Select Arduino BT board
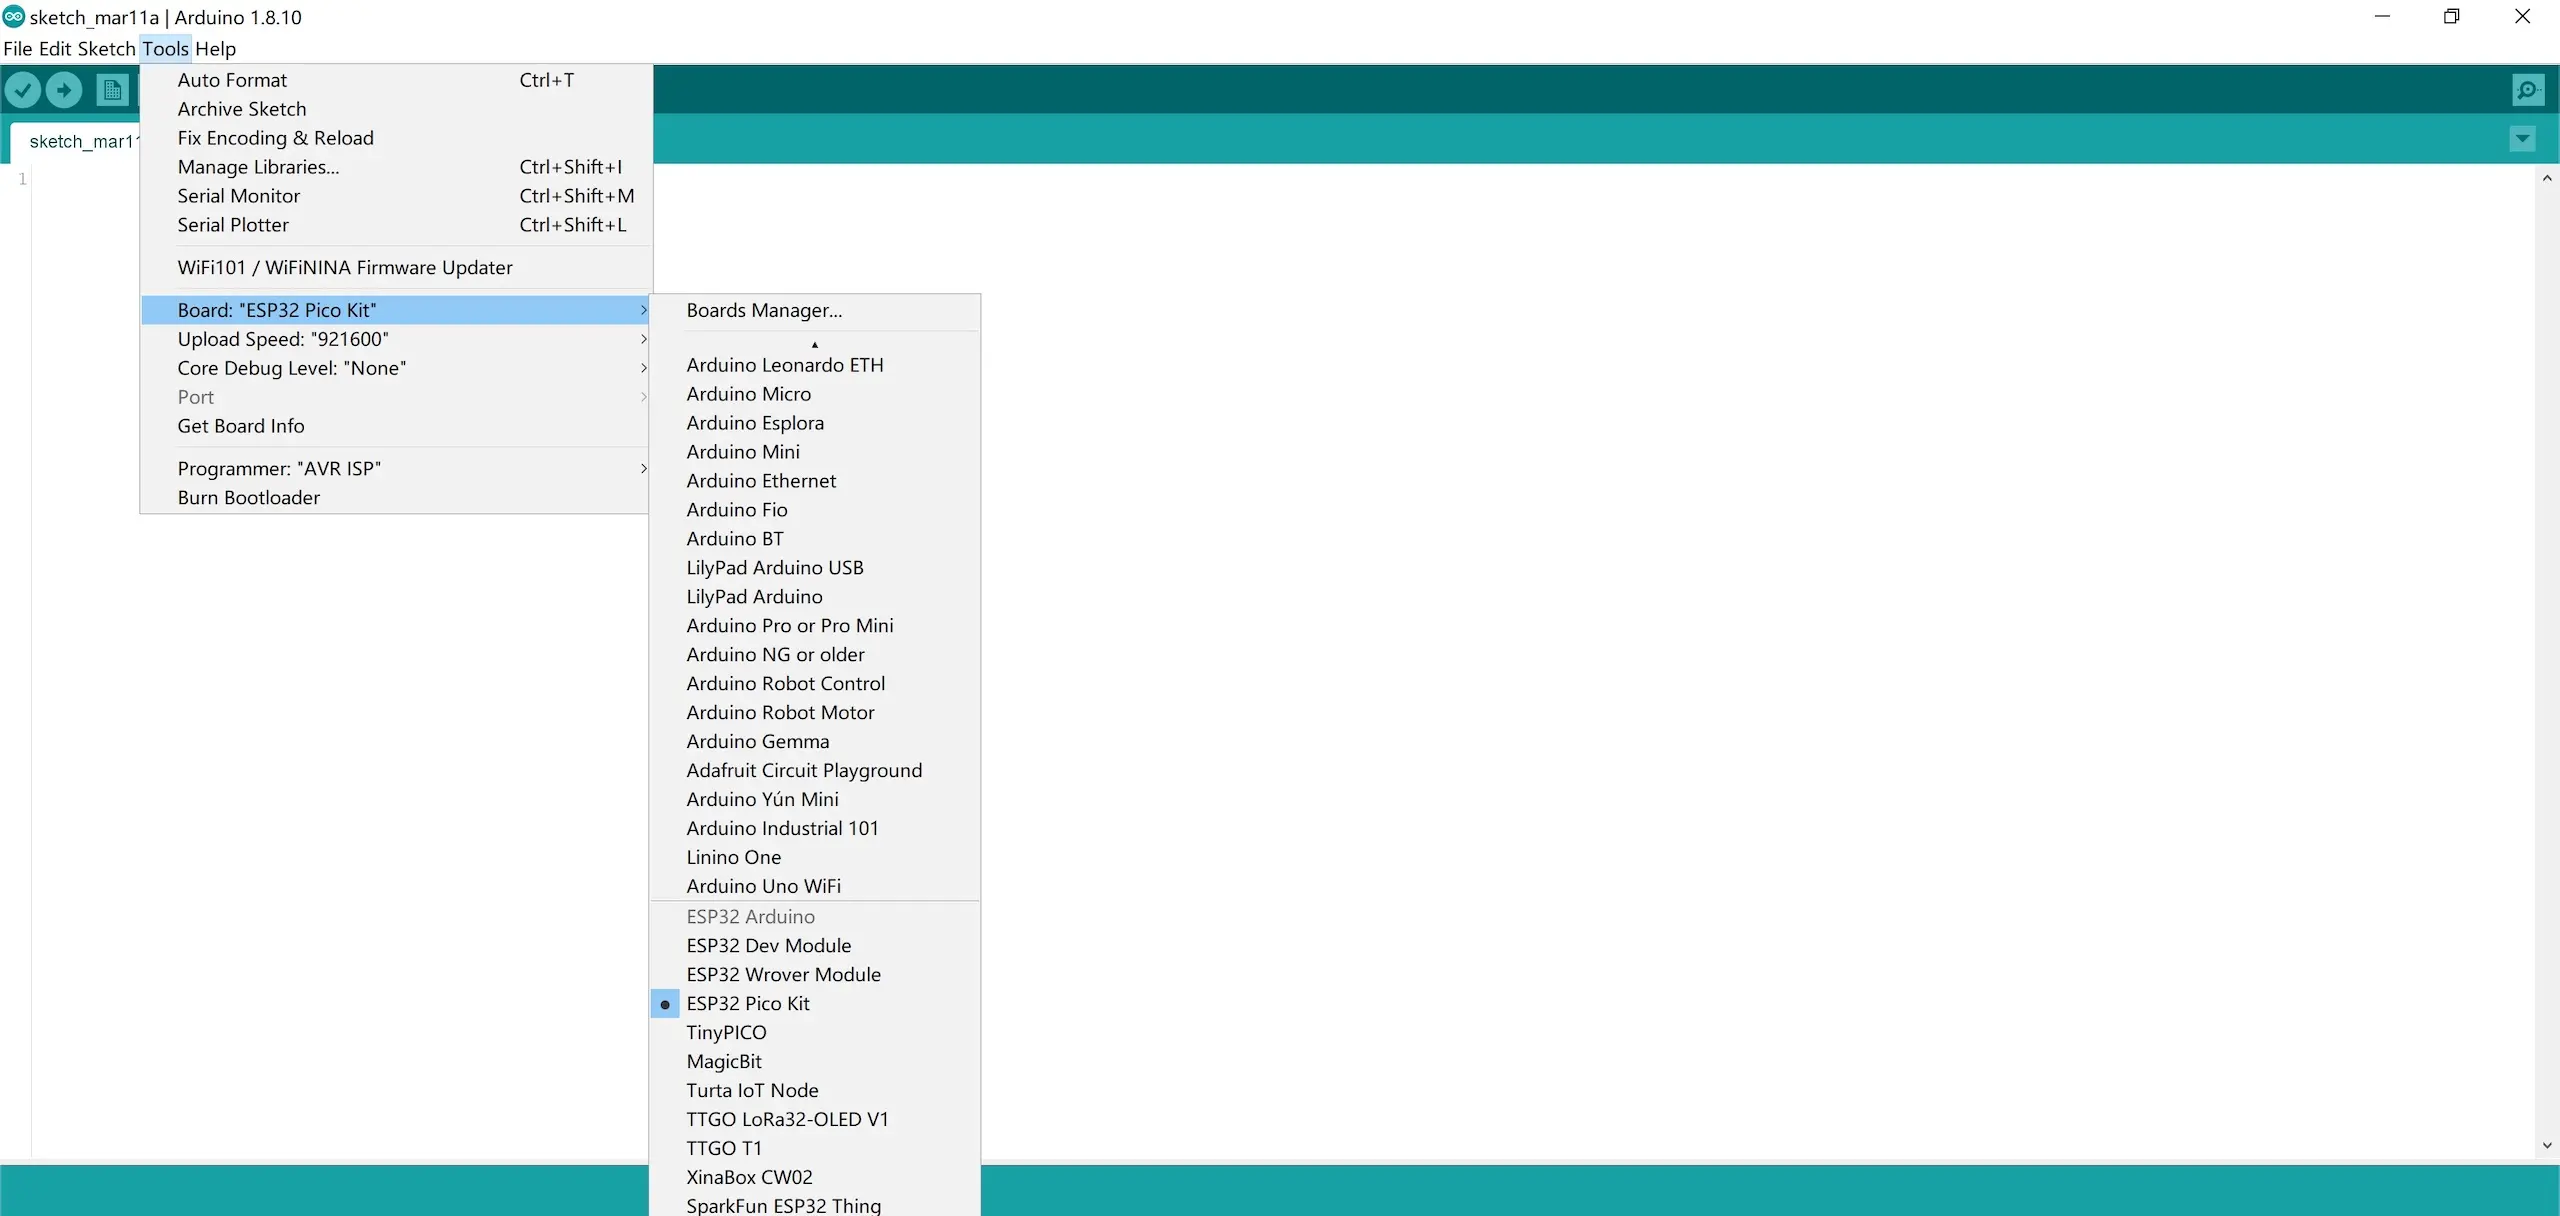 [x=815, y=539]
